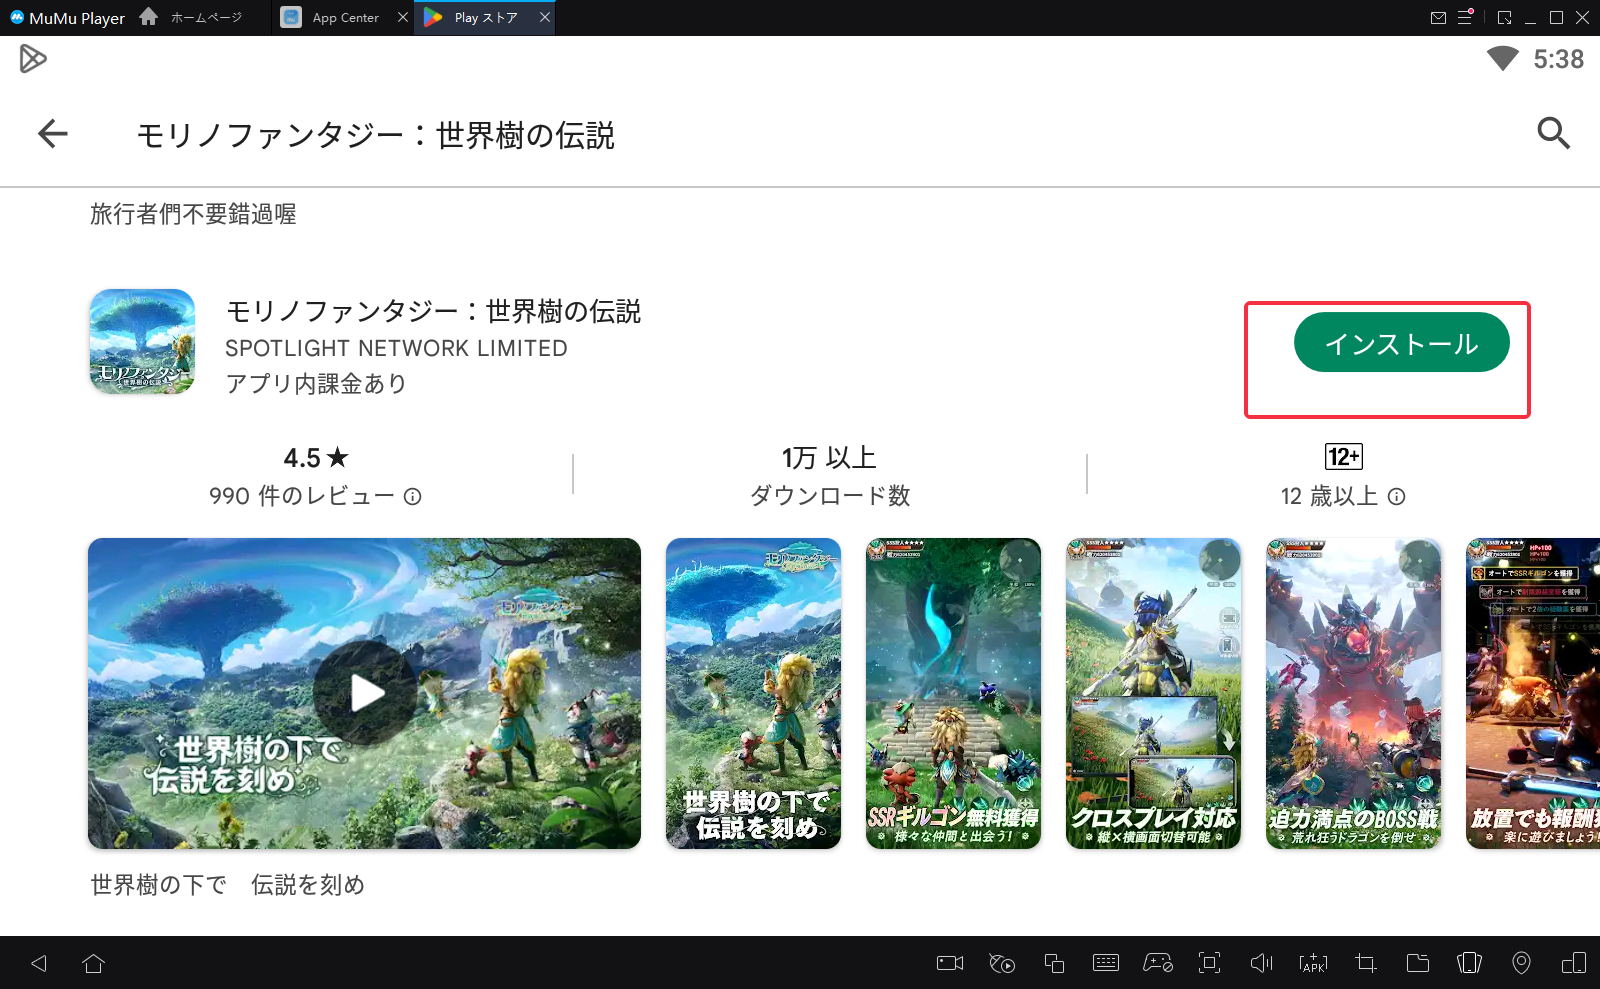The width and height of the screenshot is (1600, 989).
Task: Open the MuMu Player menu icon
Action: coord(1465,18)
